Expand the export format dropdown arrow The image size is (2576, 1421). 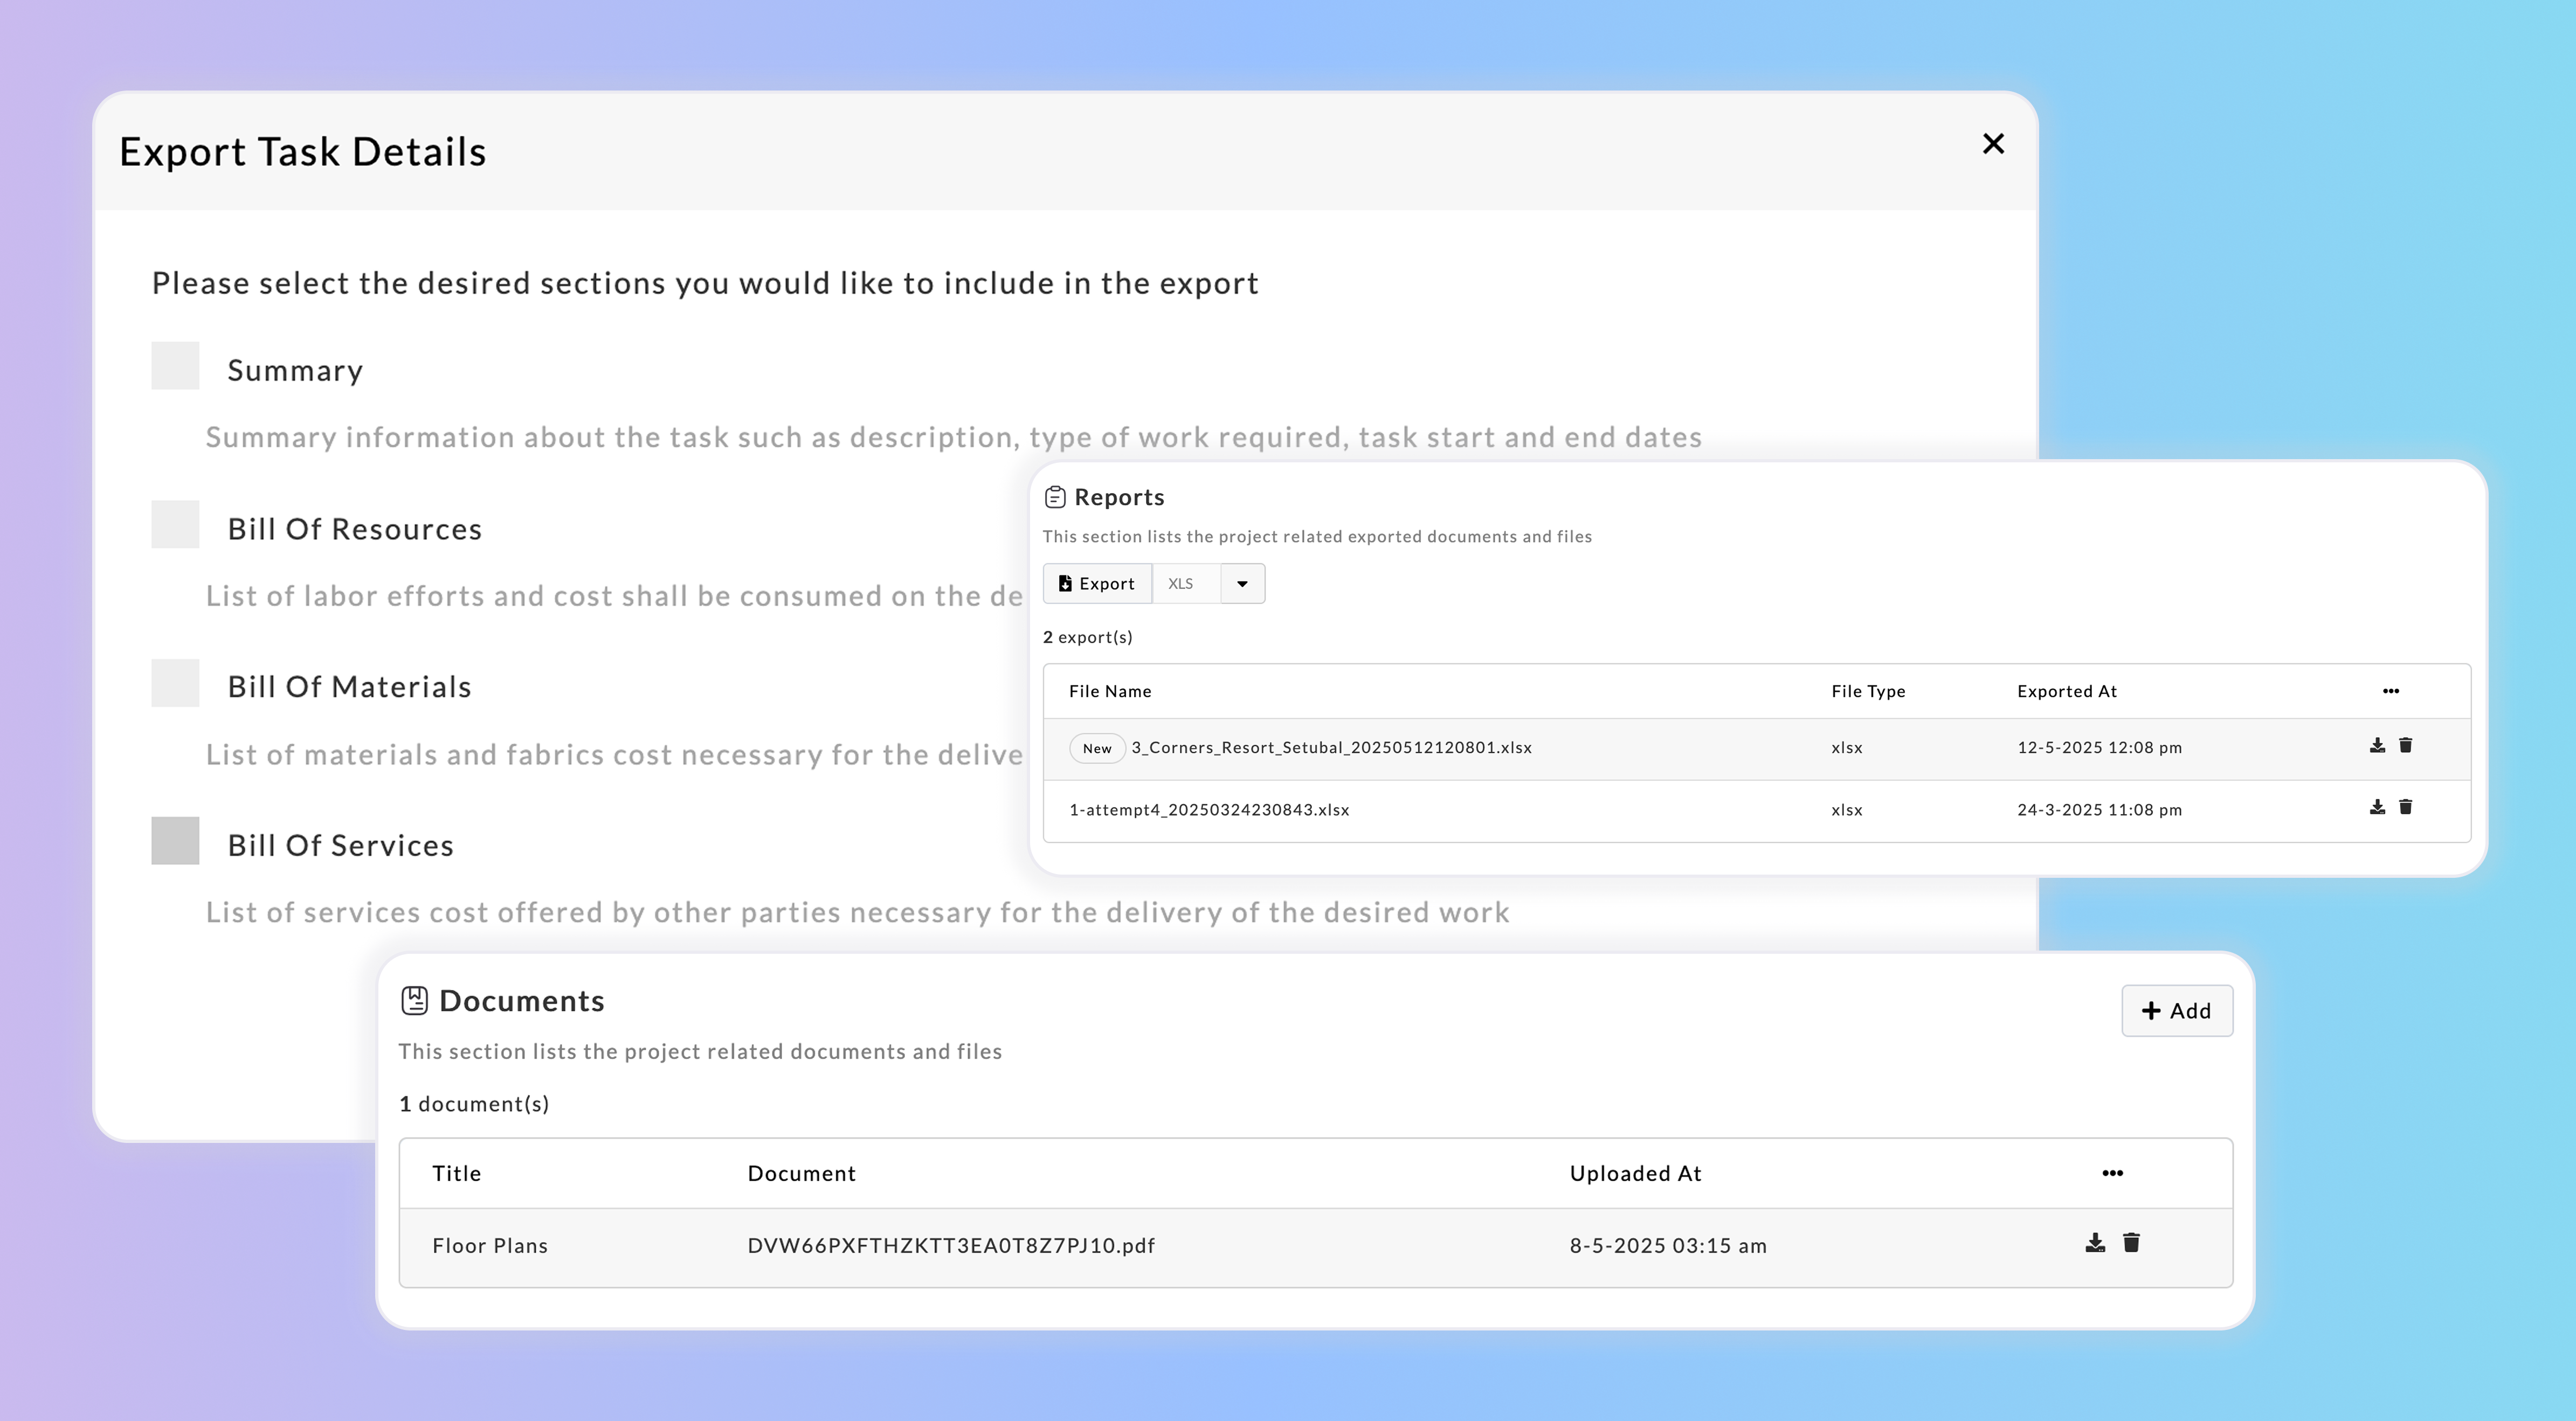coord(1242,584)
